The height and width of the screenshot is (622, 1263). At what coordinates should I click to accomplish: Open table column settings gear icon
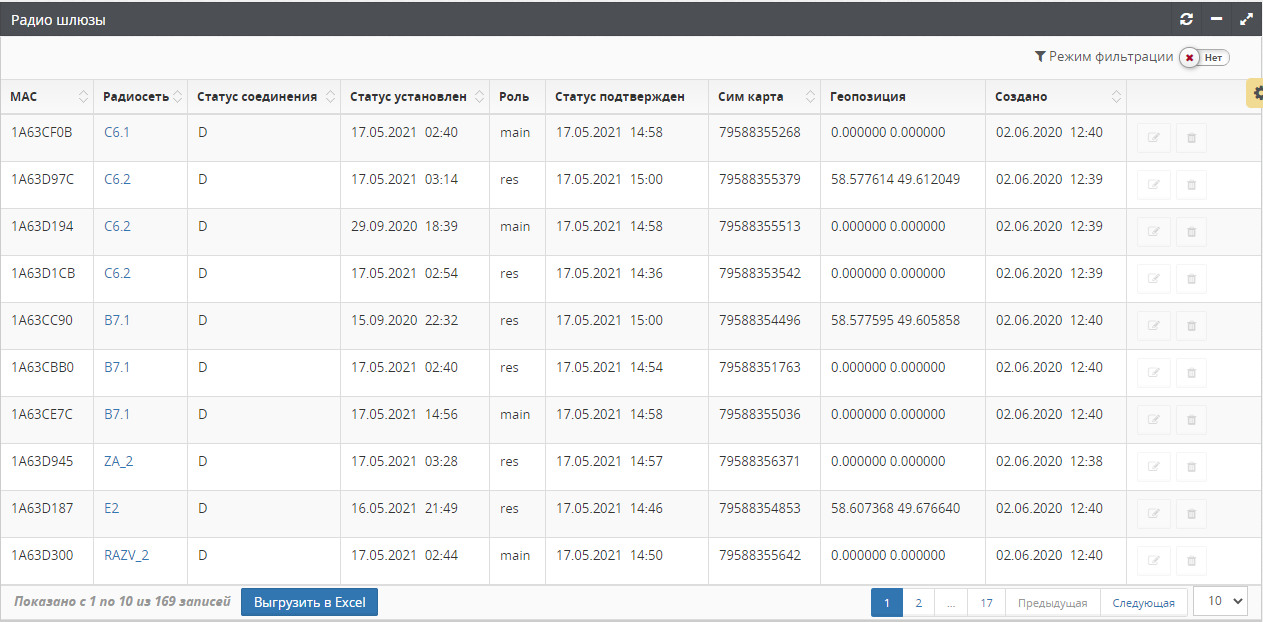[x=1256, y=93]
